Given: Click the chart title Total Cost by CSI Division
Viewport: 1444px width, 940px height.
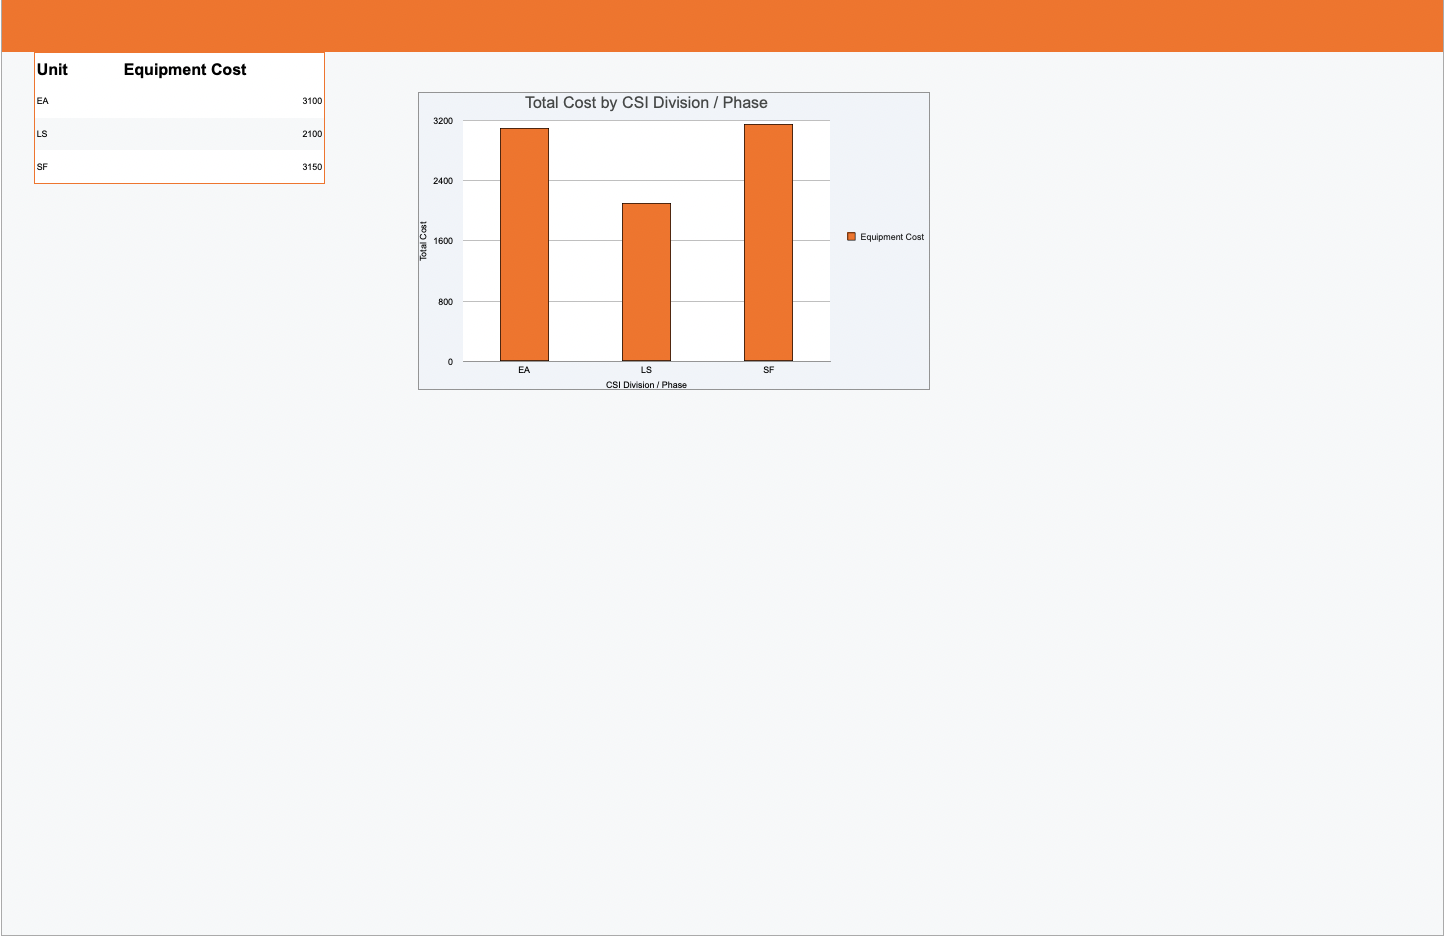Looking at the screenshot, I should 645,102.
